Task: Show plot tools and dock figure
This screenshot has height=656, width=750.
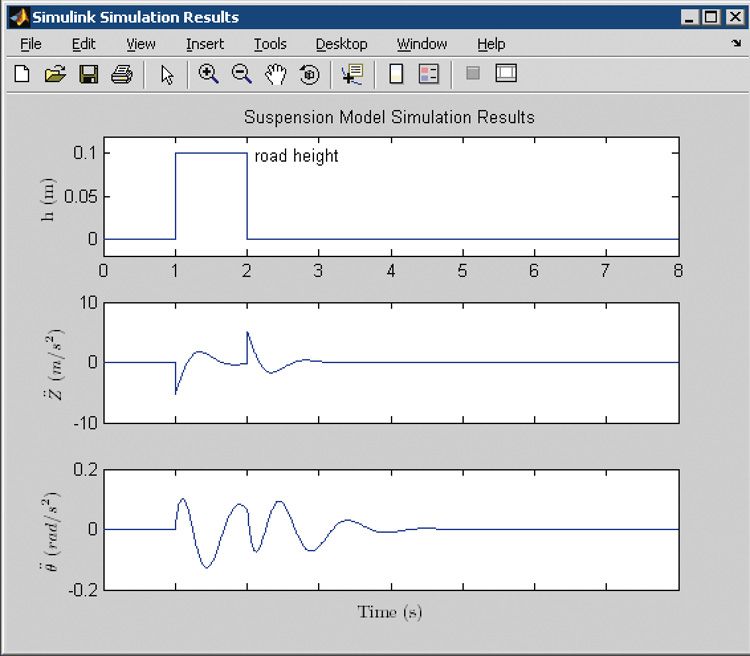Action: (506, 74)
